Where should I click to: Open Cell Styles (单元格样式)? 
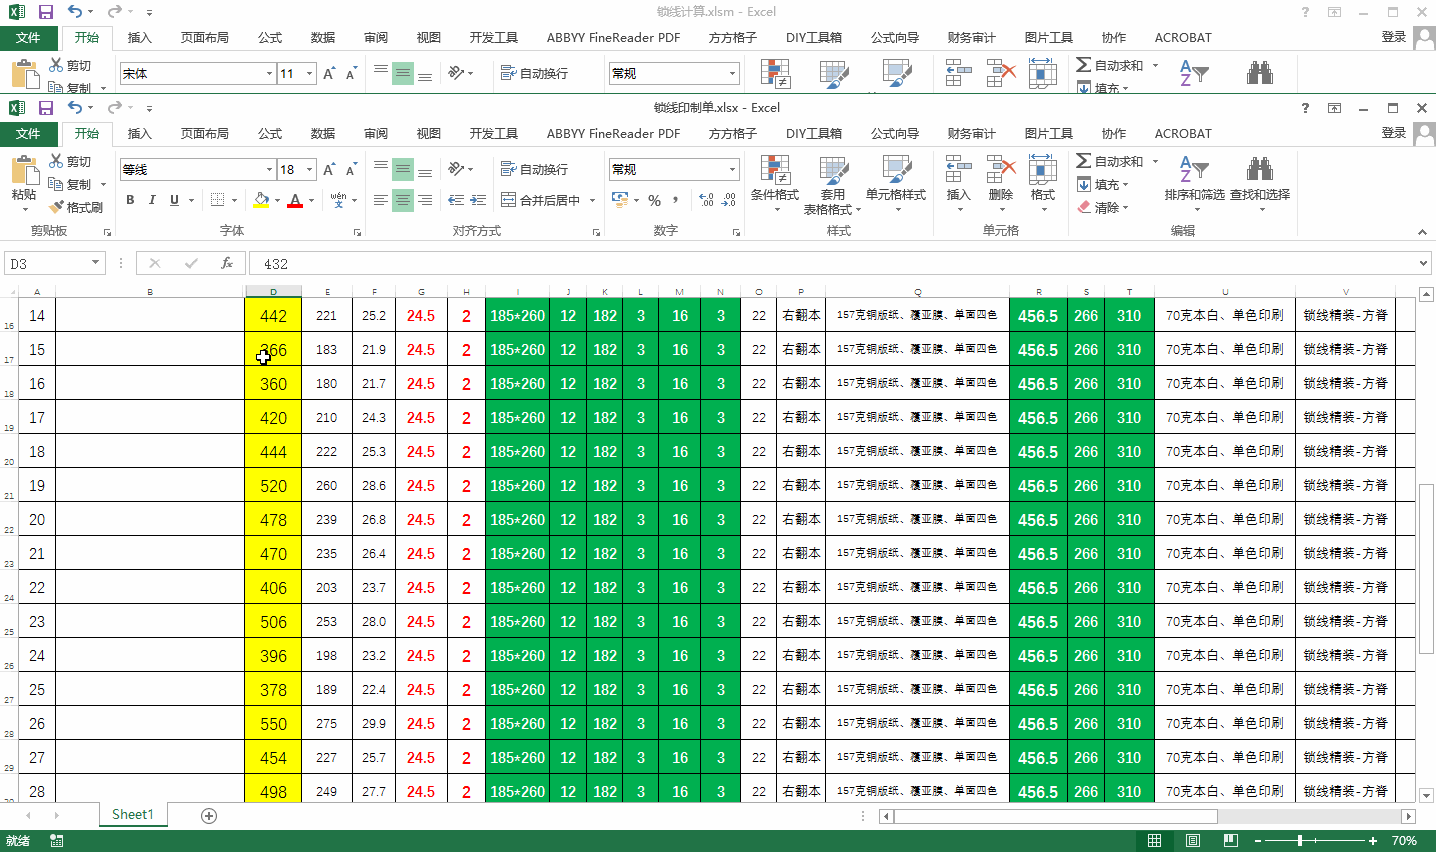(x=896, y=184)
